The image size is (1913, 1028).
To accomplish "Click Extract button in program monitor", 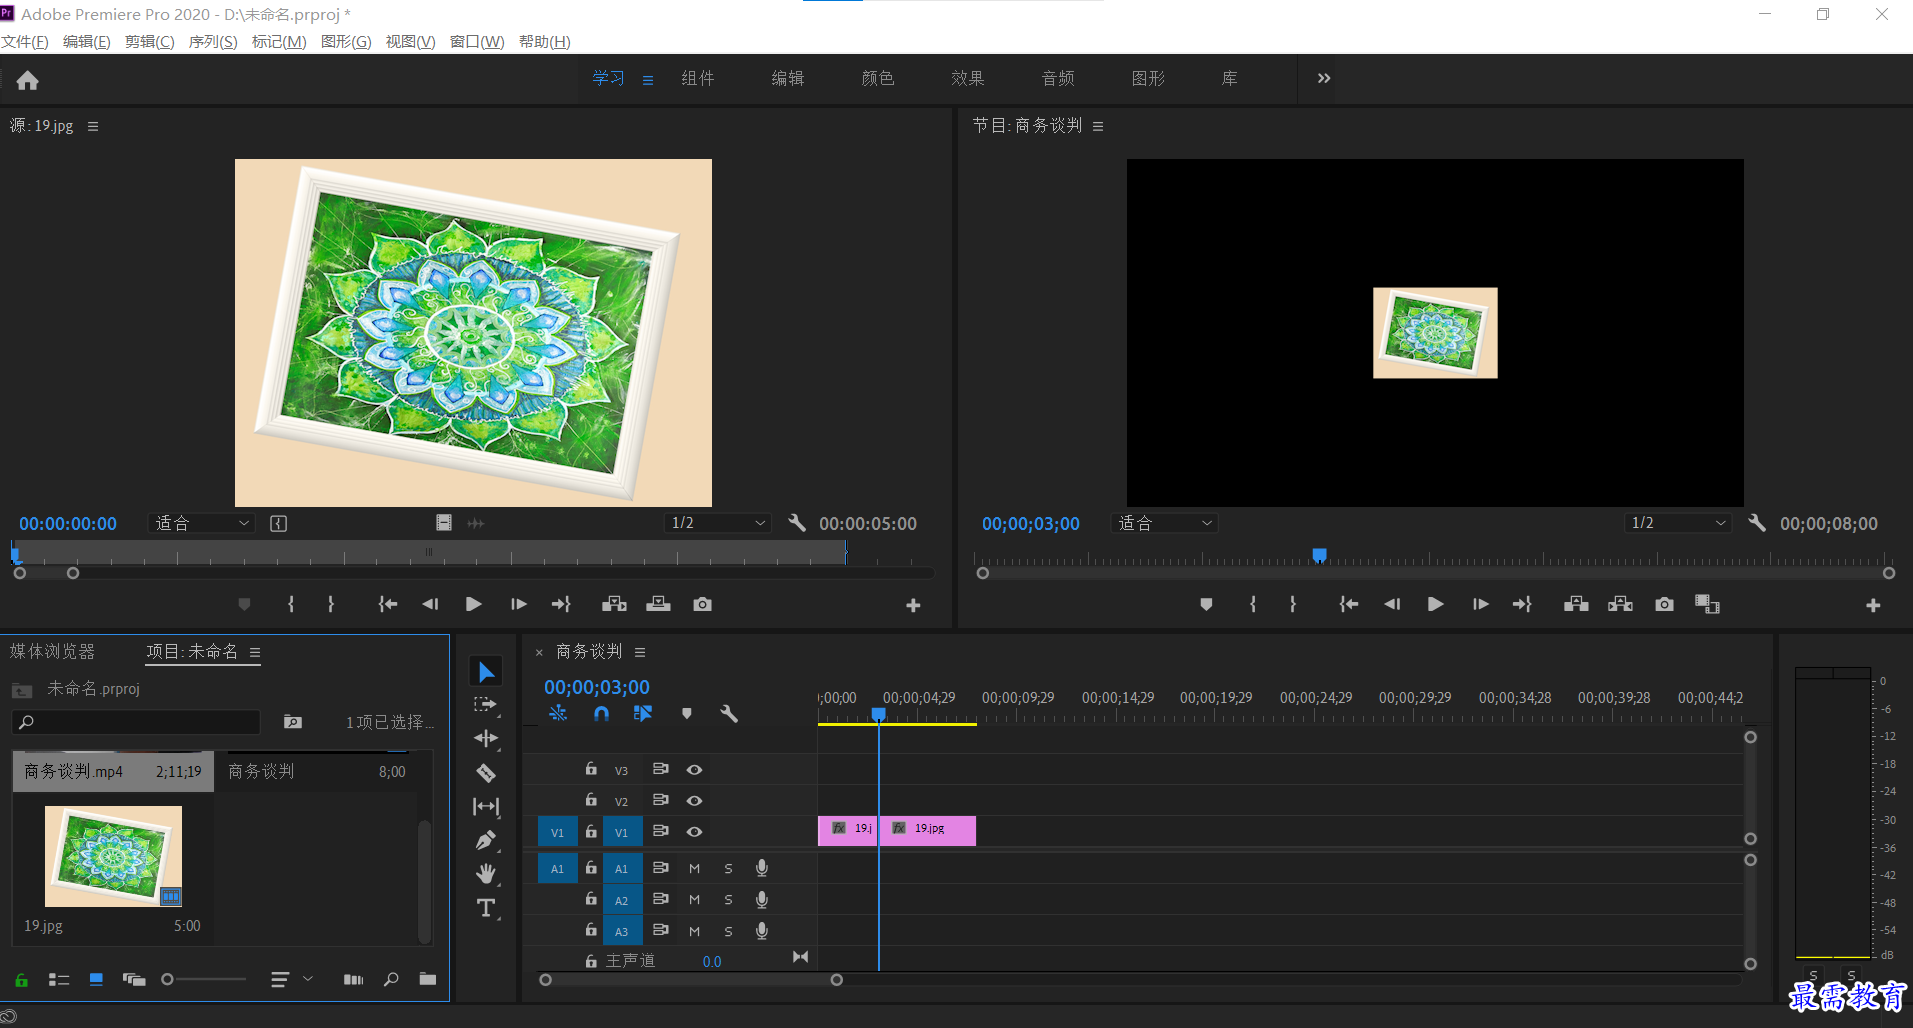I will coord(1620,604).
